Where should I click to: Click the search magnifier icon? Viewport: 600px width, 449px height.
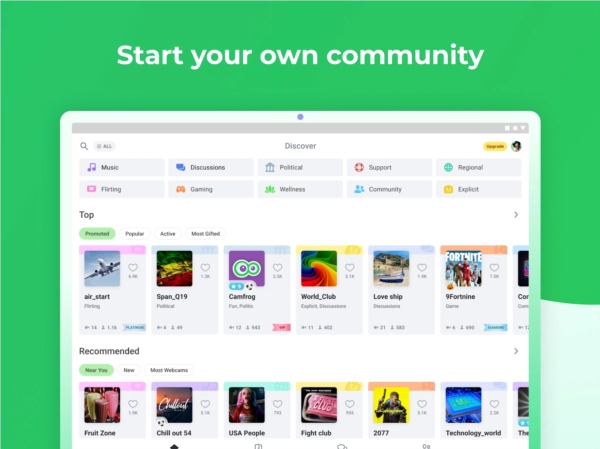[x=84, y=146]
